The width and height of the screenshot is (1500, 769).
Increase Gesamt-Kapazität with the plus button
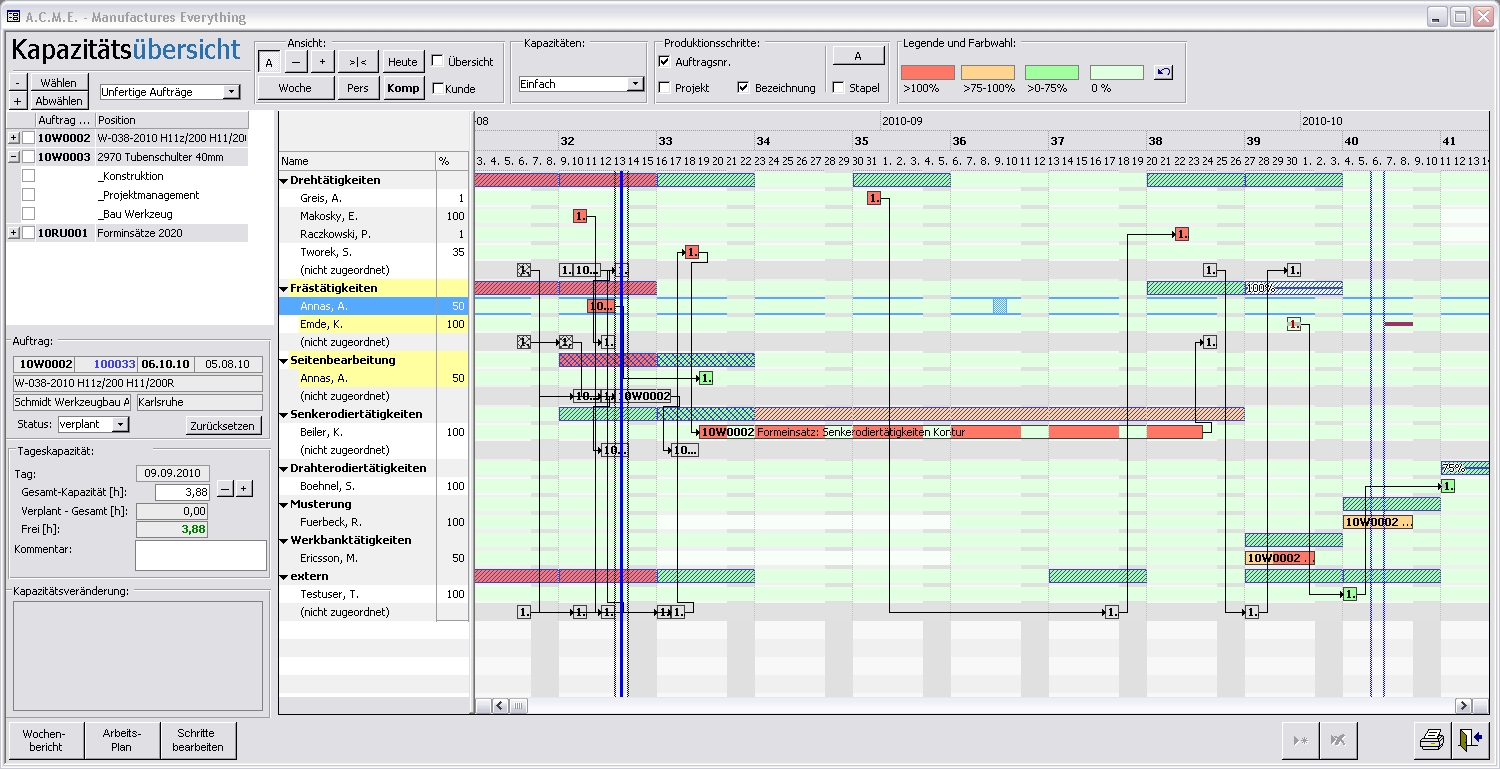245,489
